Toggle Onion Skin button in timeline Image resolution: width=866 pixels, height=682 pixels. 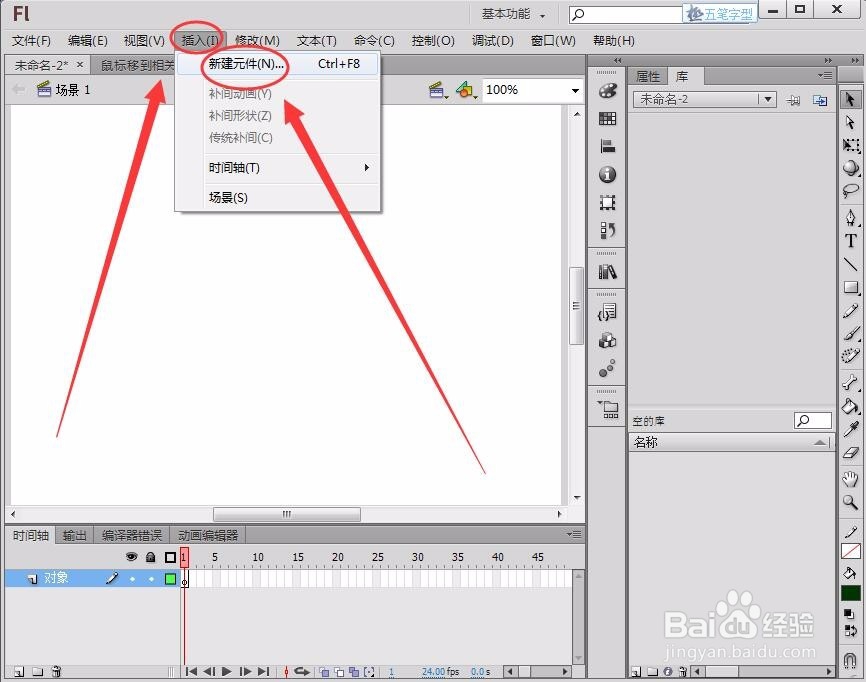(324, 672)
